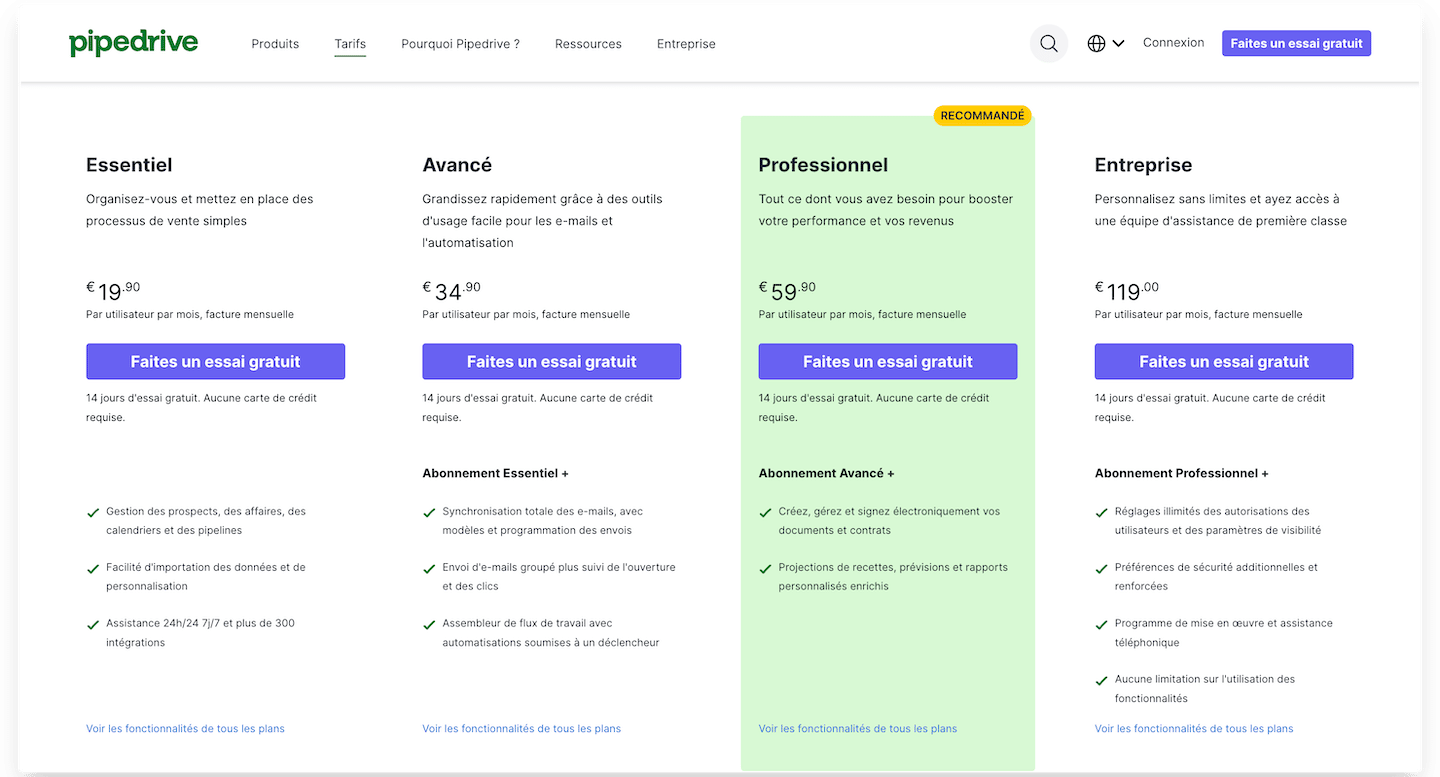This screenshot has height=777, width=1440.
Task: Click checkmark beside Aucune limitation sur l'utilisation
Action: click(x=1101, y=680)
